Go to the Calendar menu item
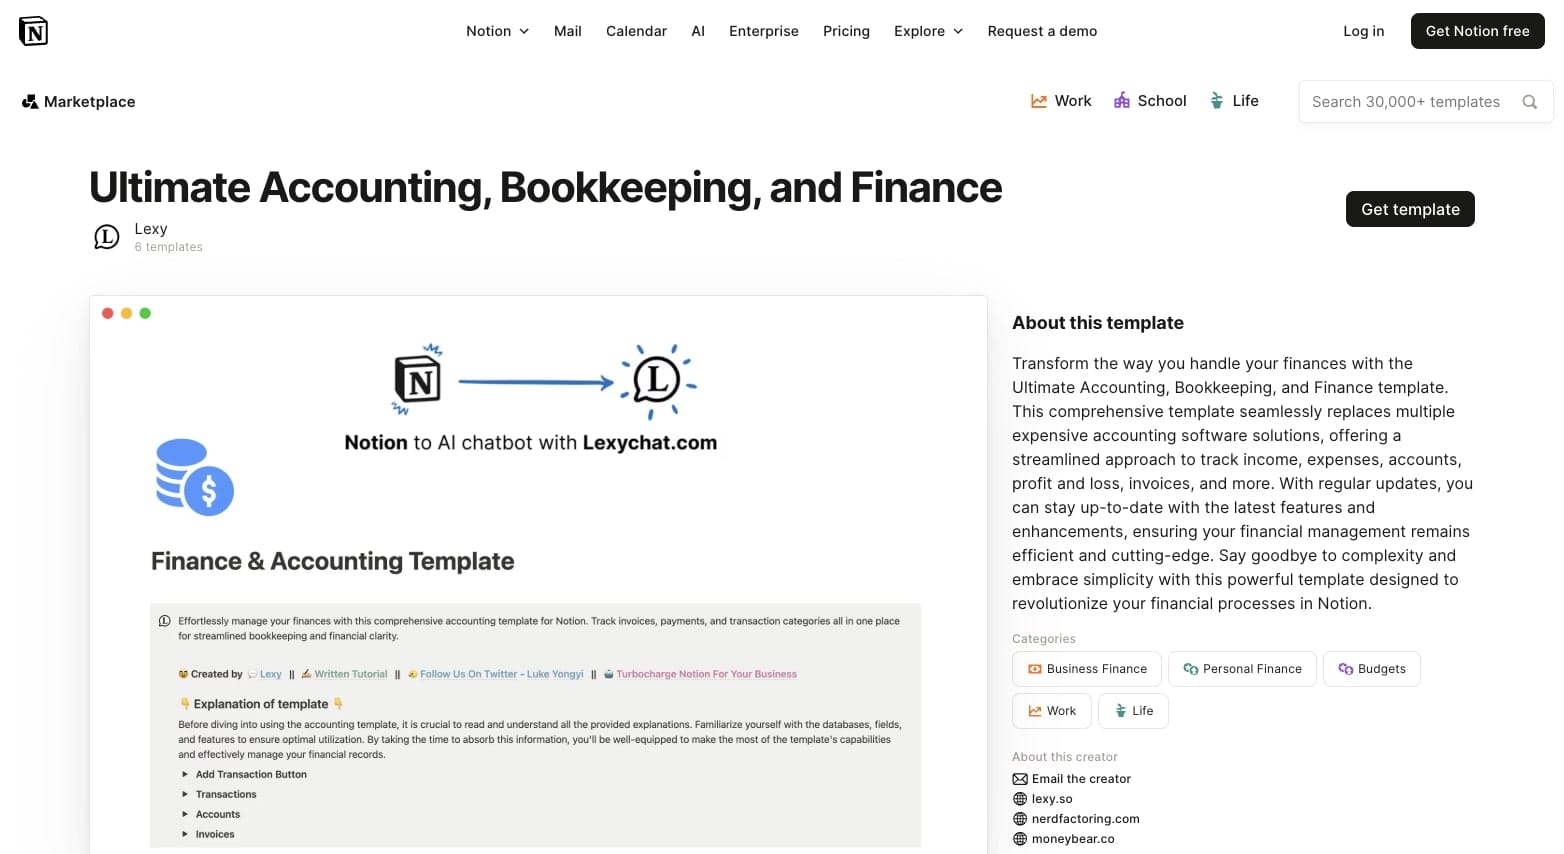This screenshot has height=854, width=1564. [636, 31]
